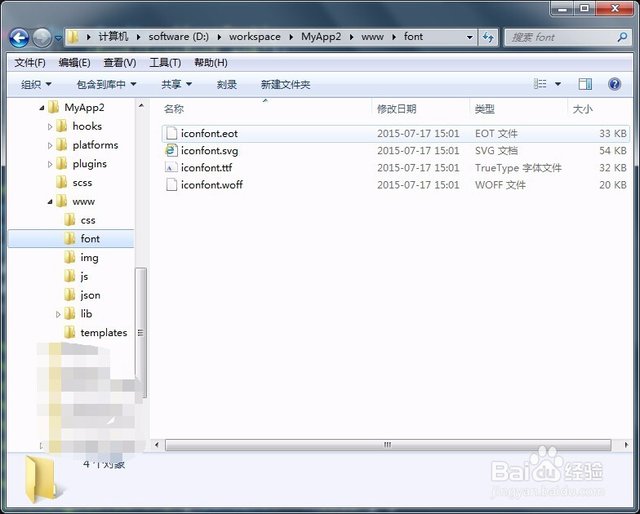Select the iconfont.woff file icon

click(171, 185)
